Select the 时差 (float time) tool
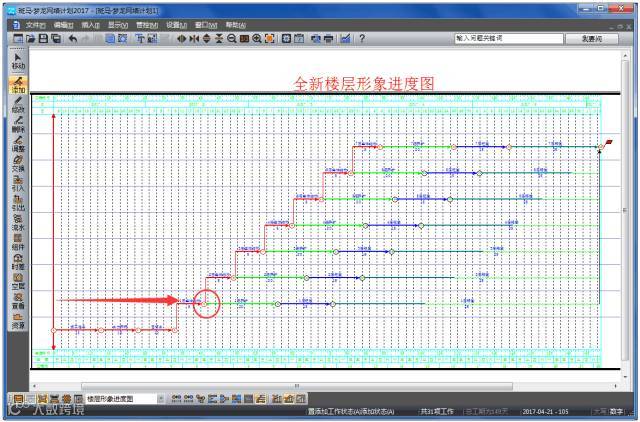 [18, 262]
